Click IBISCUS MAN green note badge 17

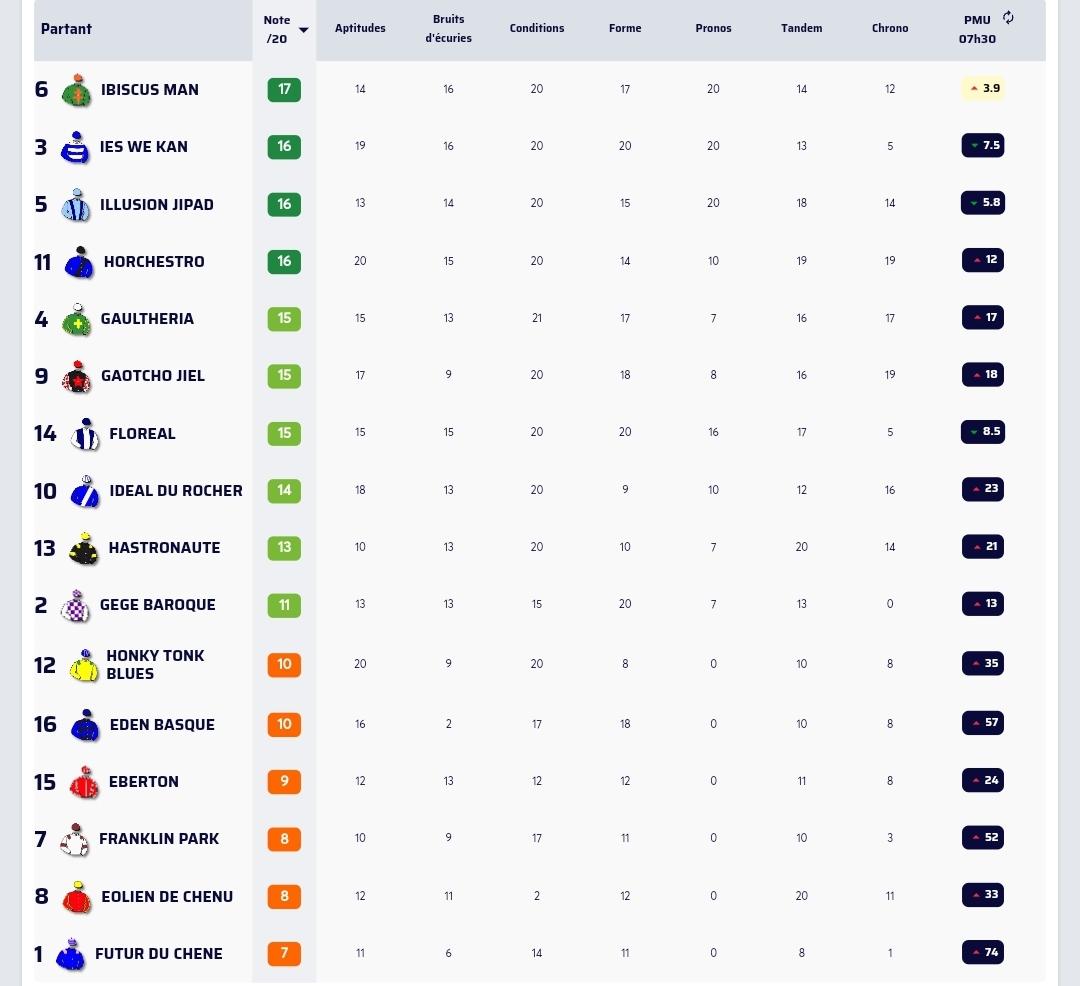point(284,90)
